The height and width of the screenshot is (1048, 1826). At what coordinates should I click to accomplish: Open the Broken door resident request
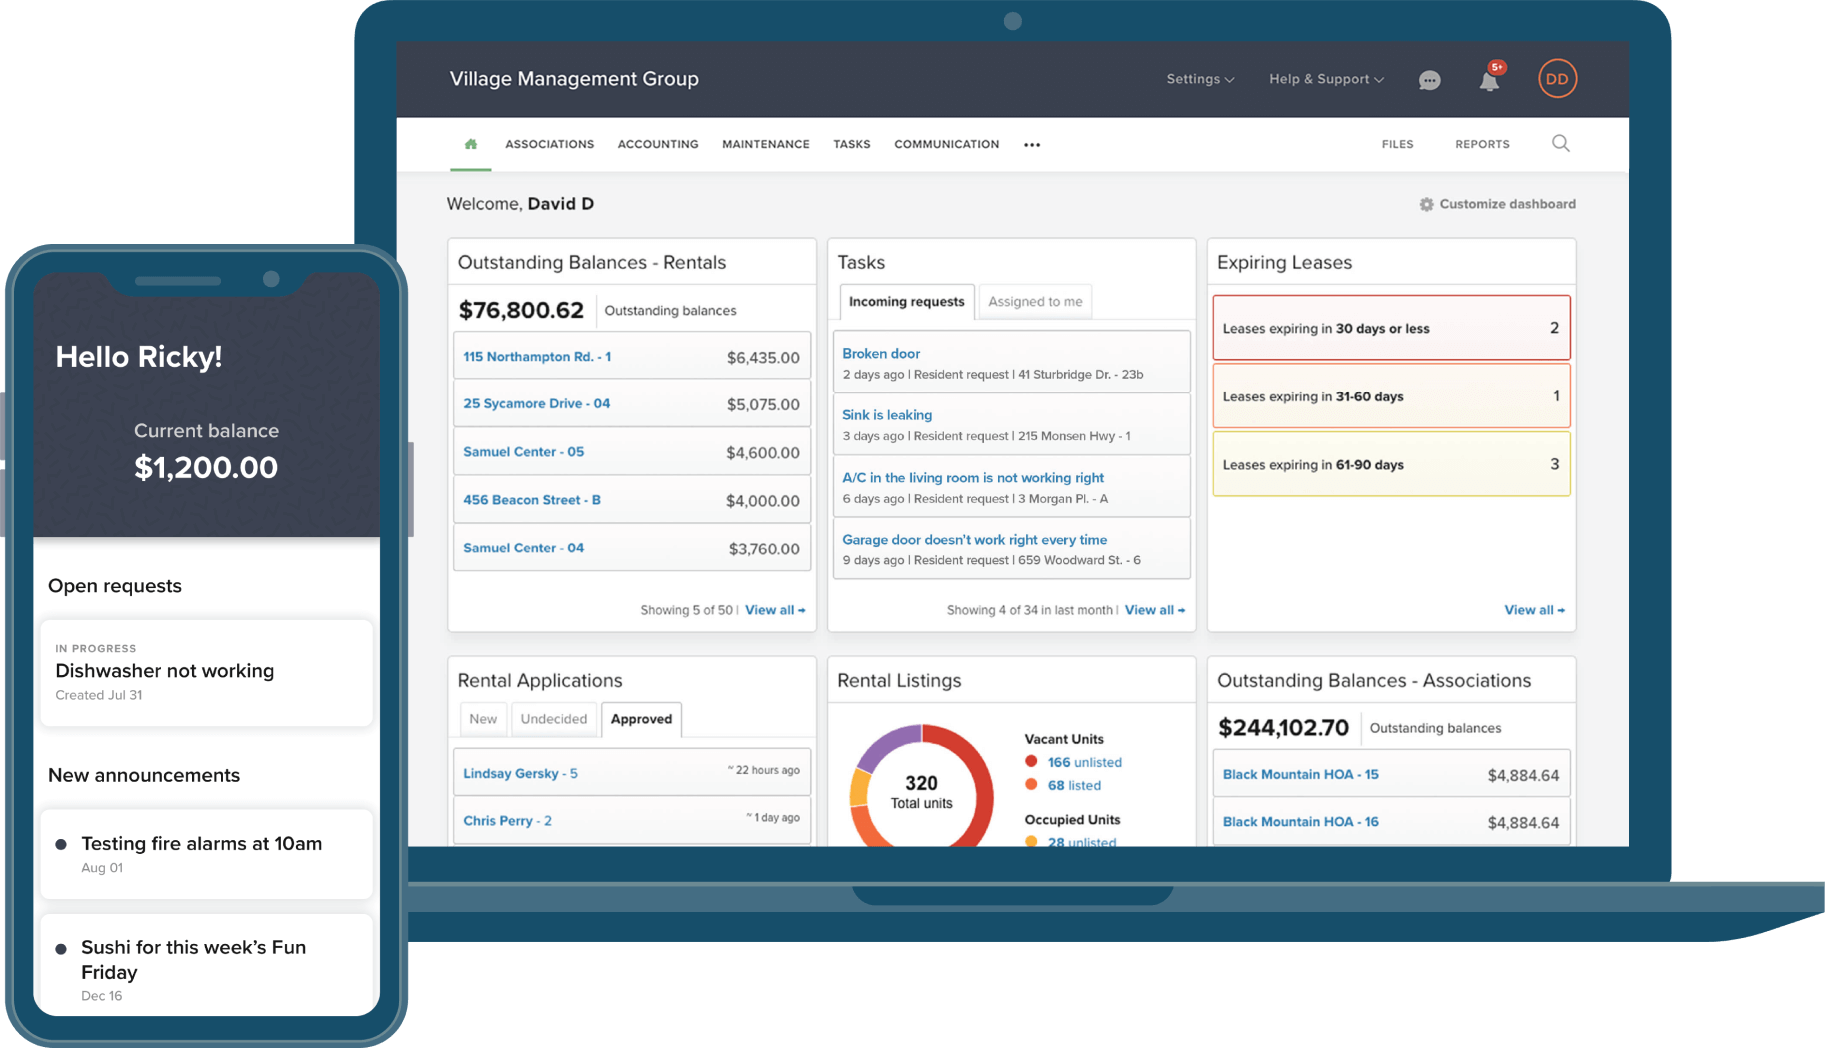pyautogui.click(x=880, y=353)
